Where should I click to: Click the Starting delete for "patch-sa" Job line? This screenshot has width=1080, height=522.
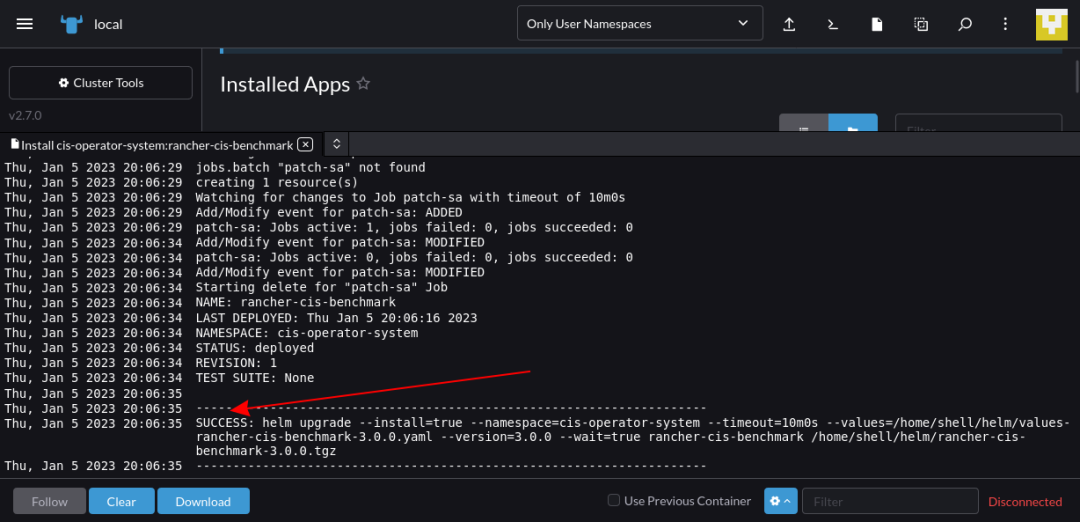[322, 287]
